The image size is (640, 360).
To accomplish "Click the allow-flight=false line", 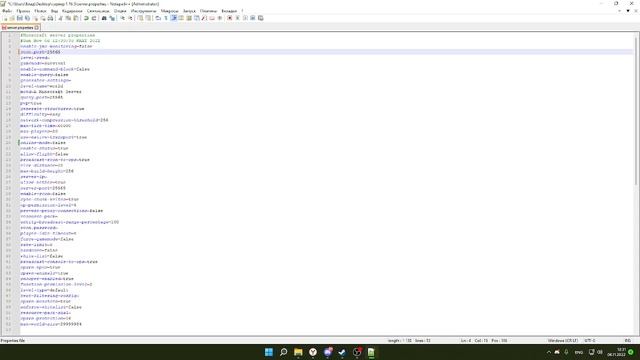I will (x=44, y=154).
